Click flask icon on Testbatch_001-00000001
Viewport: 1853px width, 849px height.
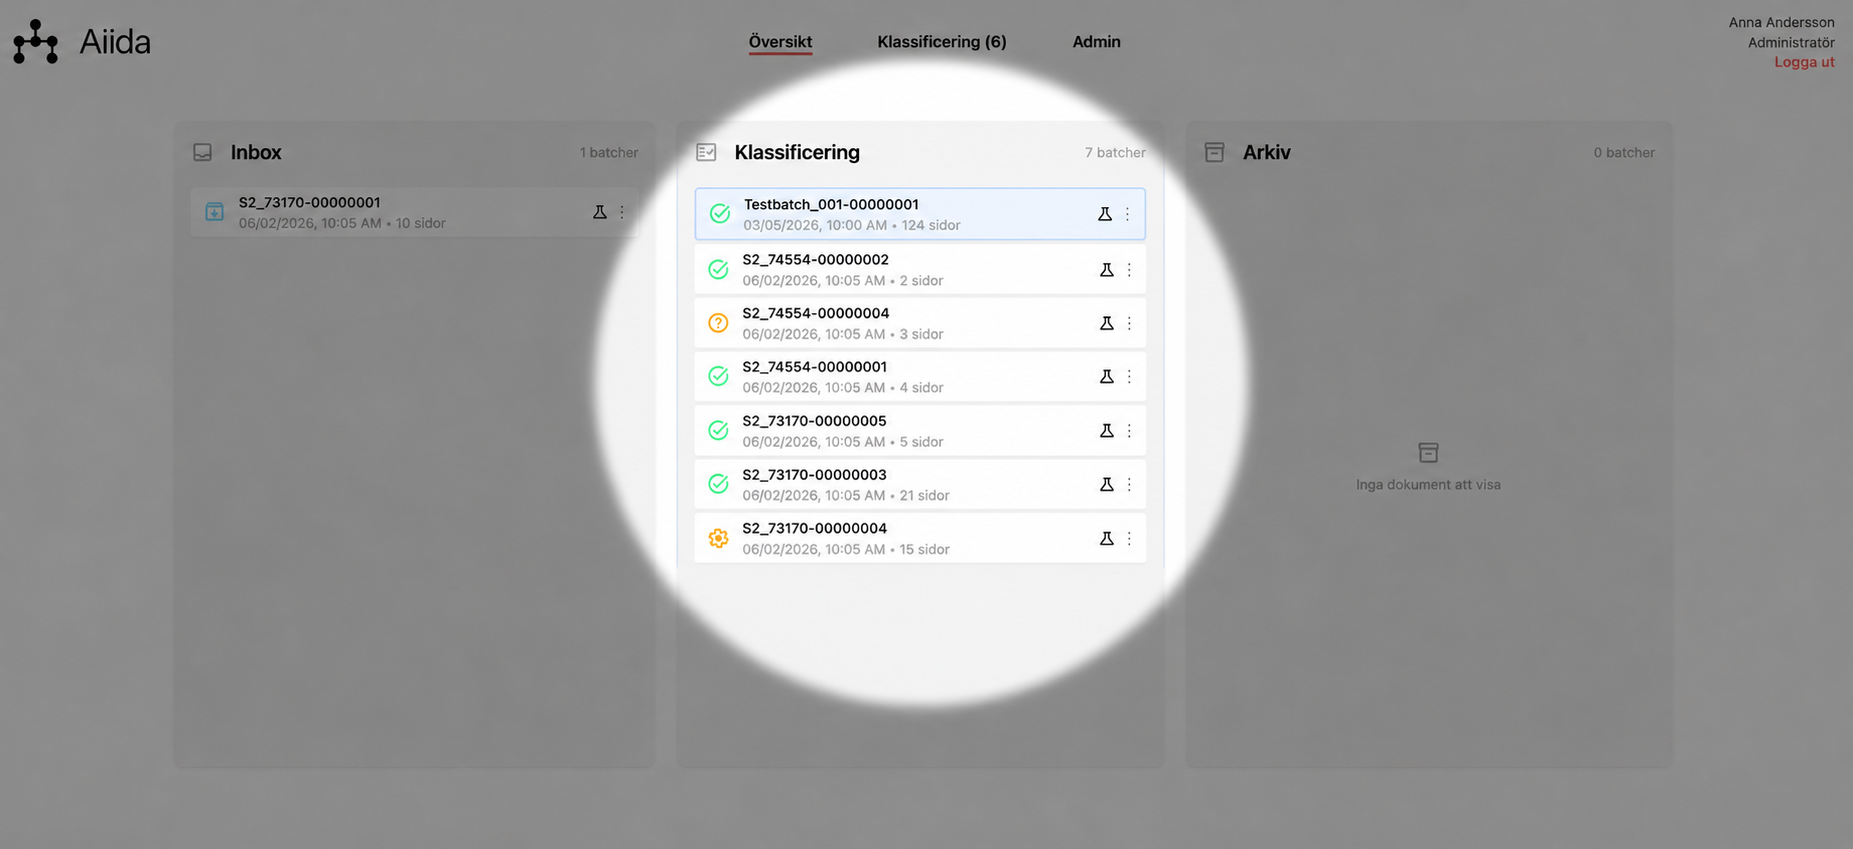click(1105, 214)
